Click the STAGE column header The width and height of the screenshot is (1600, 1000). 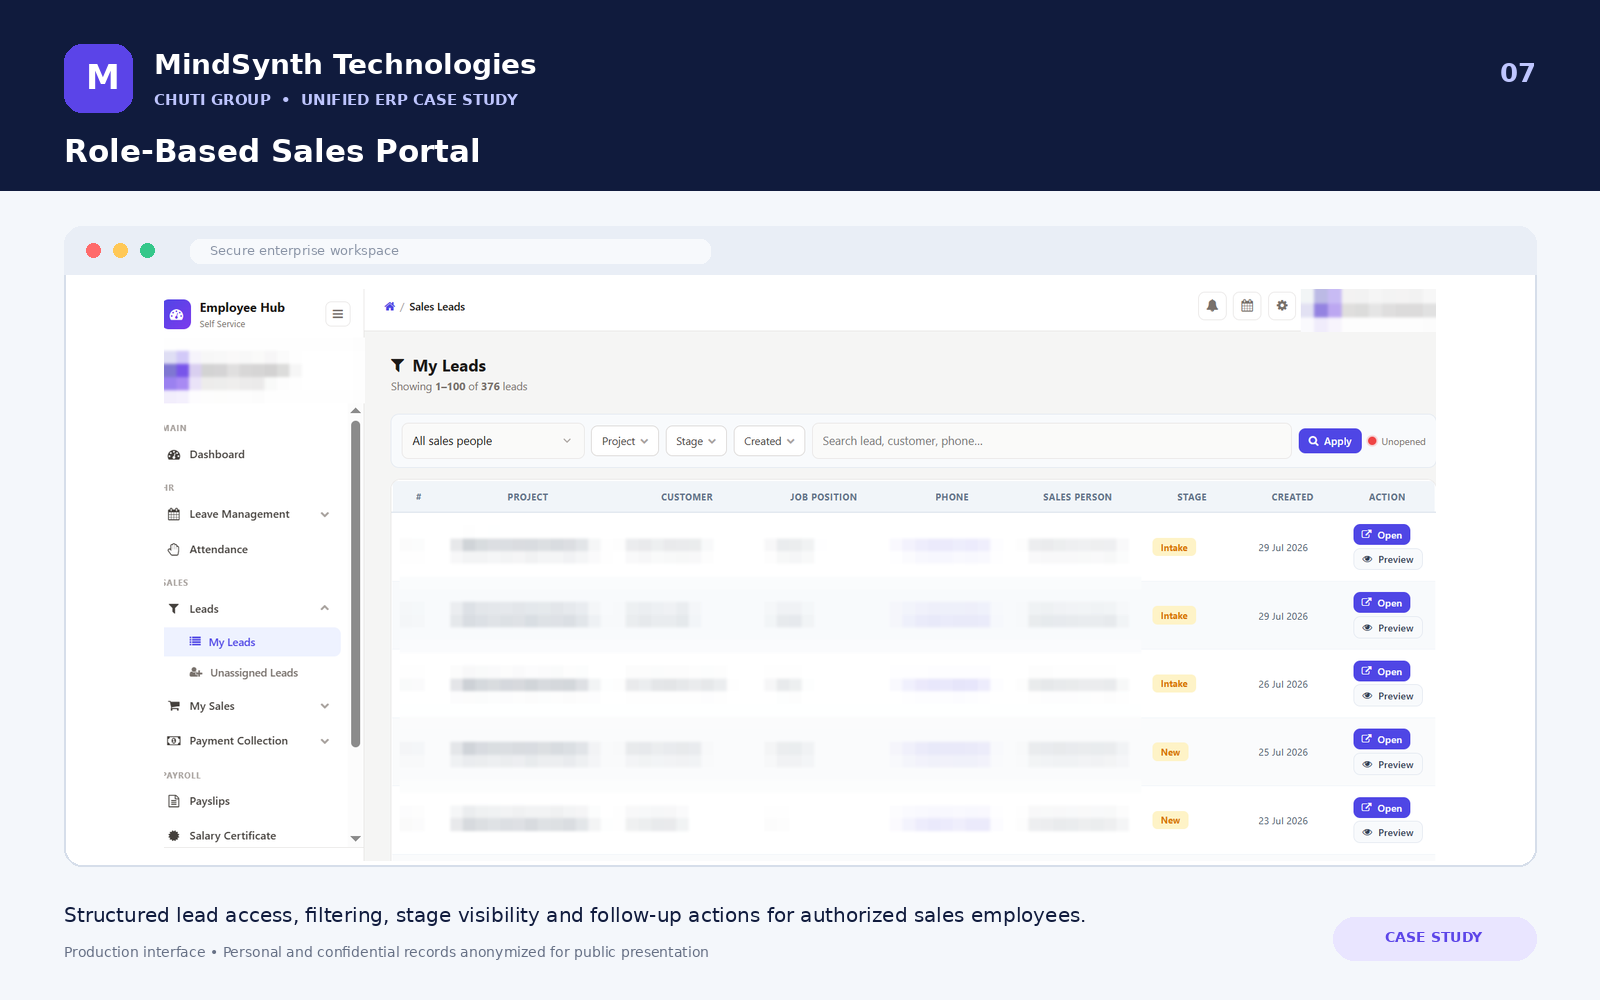1192,497
